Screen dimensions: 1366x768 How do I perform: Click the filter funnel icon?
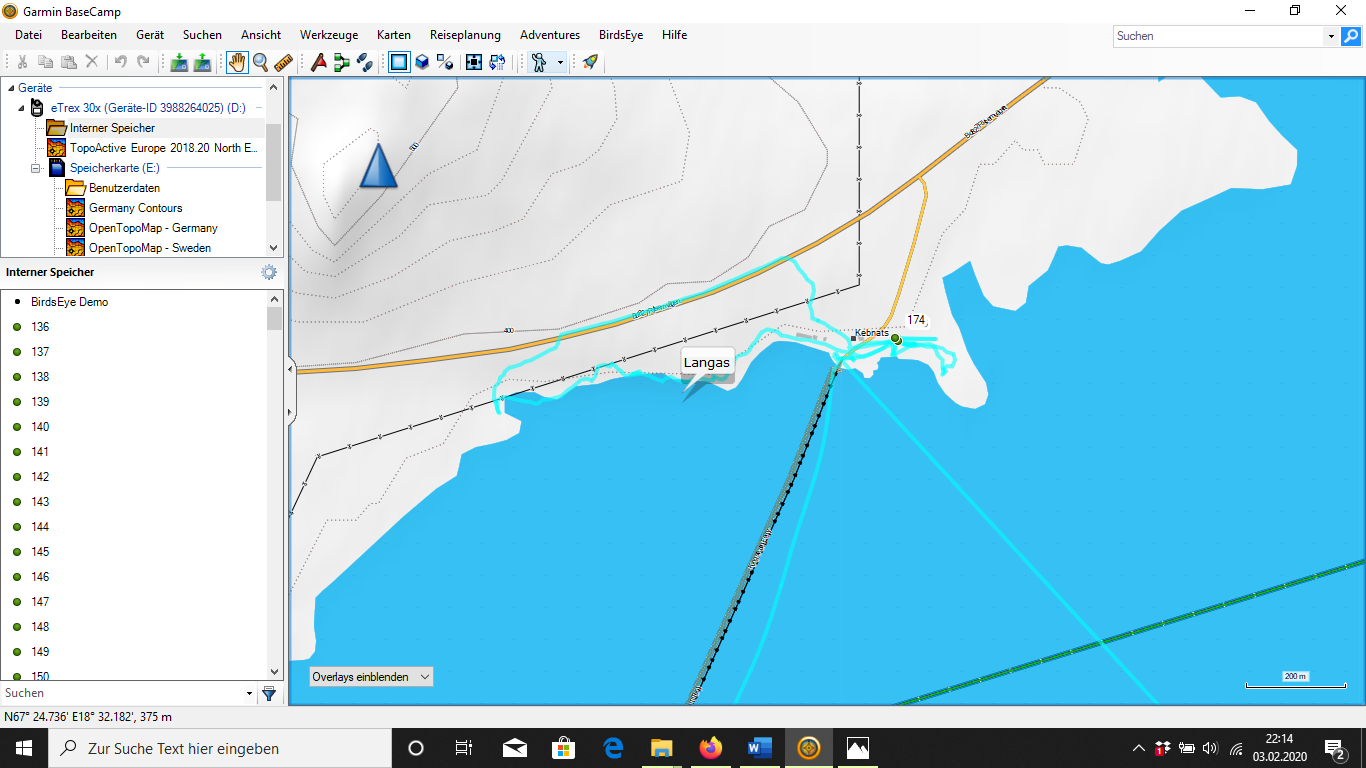pos(269,693)
